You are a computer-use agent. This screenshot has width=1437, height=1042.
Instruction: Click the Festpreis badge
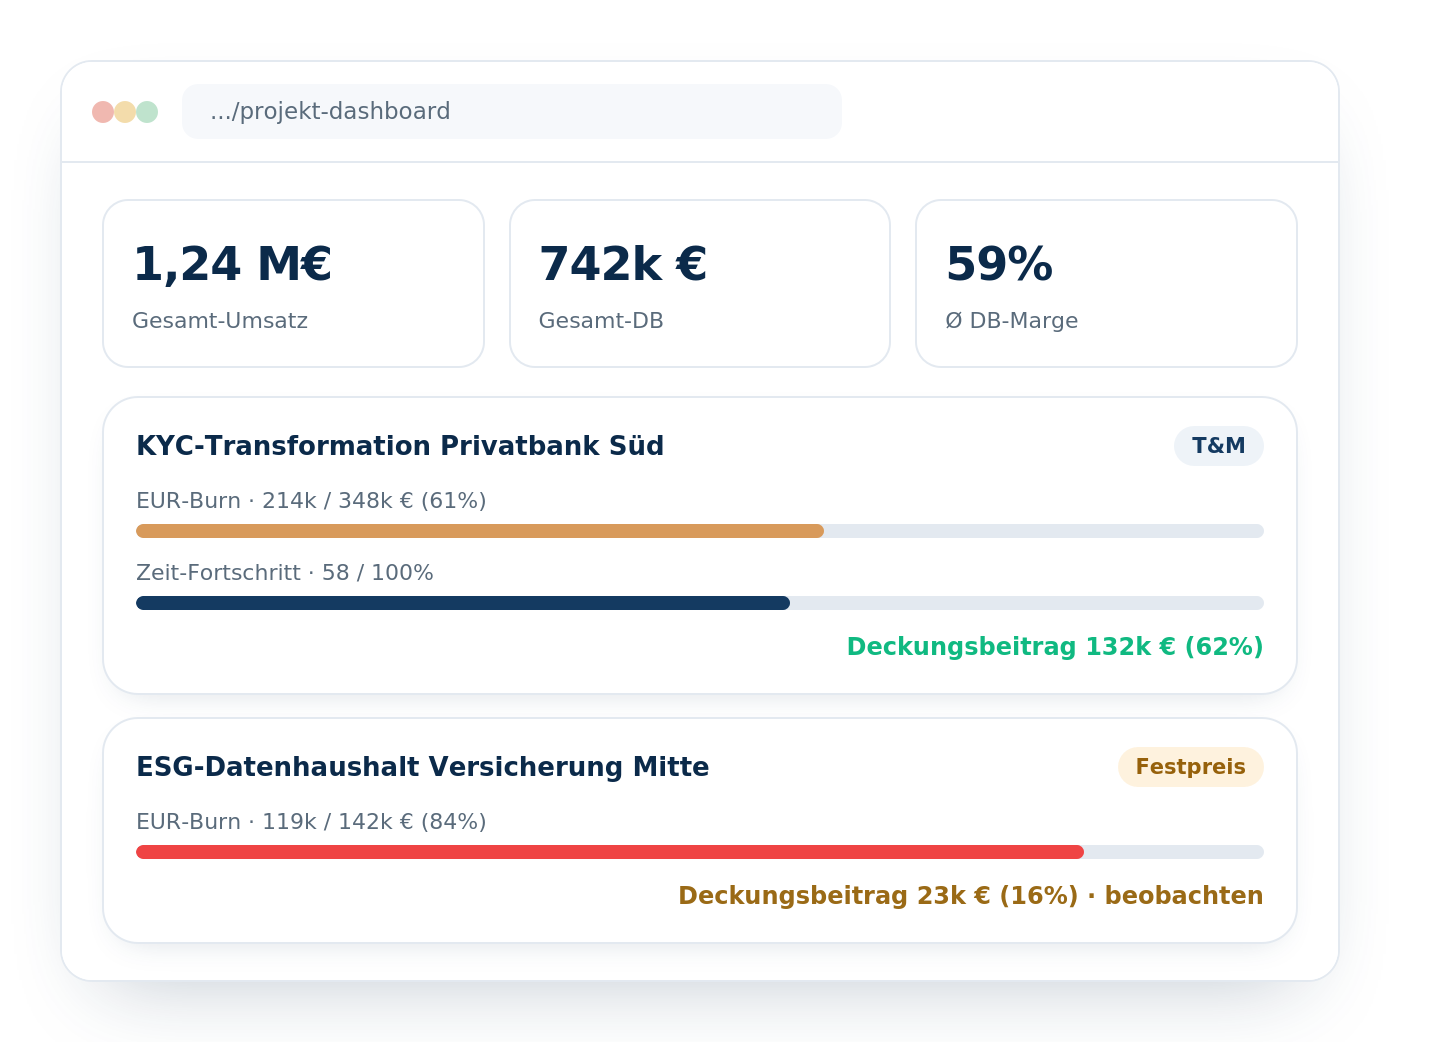pos(1191,767)
